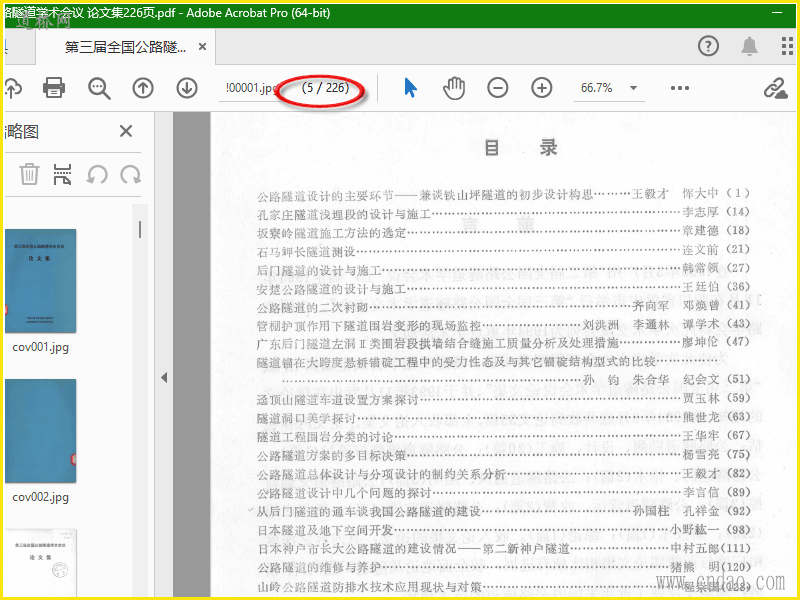Rotate page counterclockwise
The image size is (800, 600).
point(96,174)
